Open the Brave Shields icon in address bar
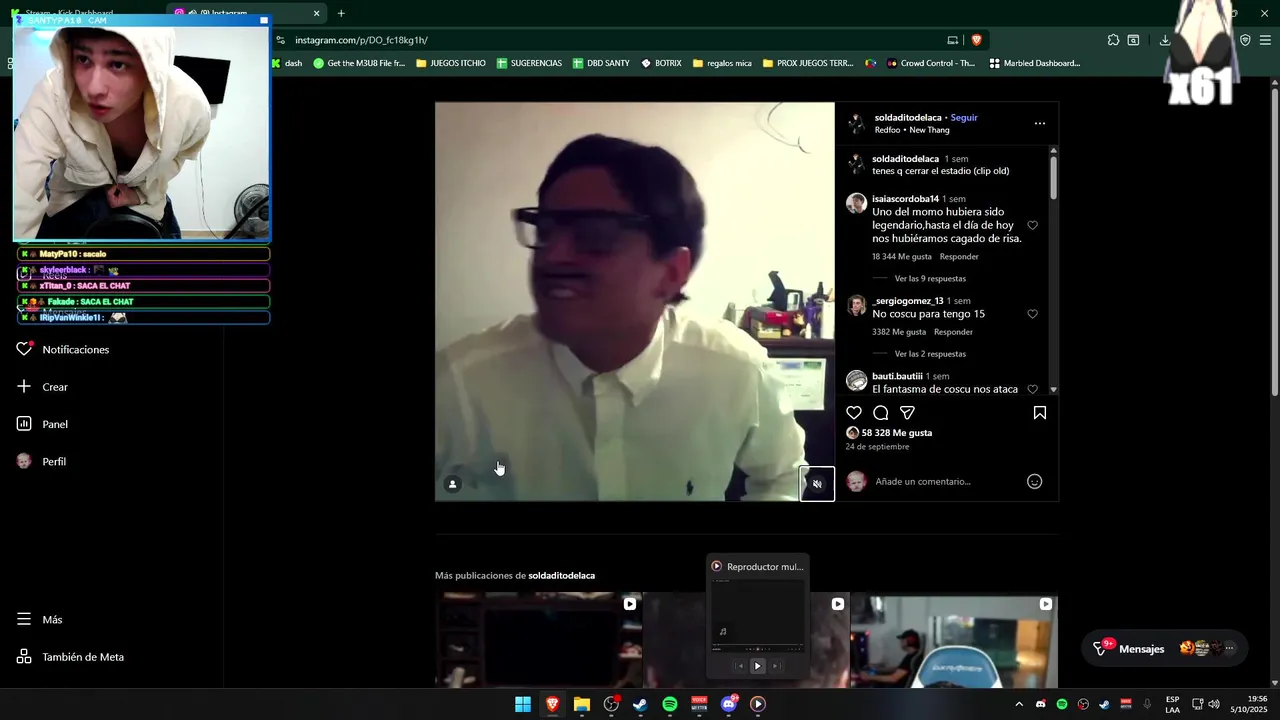Screen dimensions: 1280x720 976,40
